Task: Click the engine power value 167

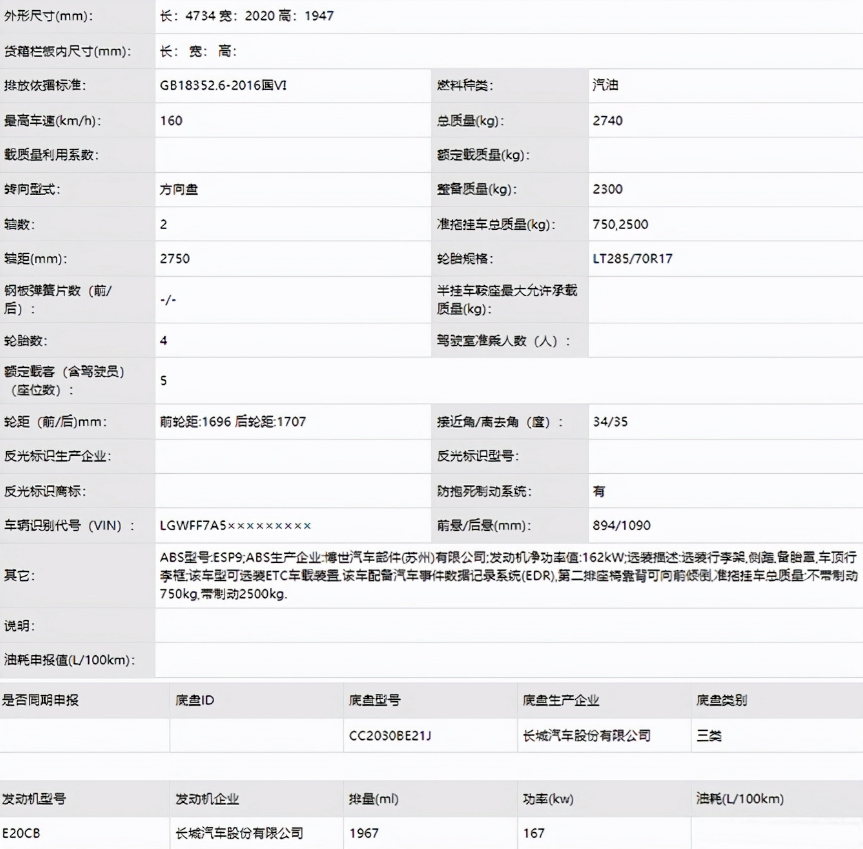Action: (x=533, y=832)
